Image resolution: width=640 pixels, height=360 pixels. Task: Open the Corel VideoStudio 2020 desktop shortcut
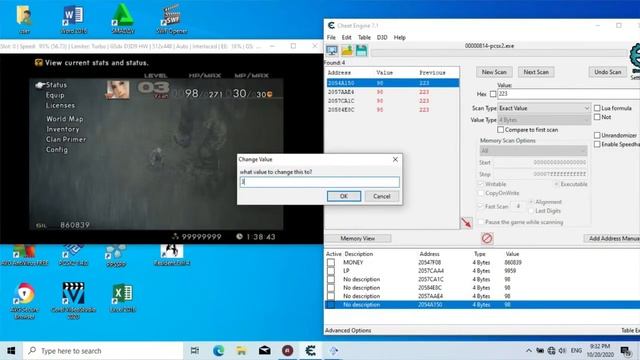point(73,301)
